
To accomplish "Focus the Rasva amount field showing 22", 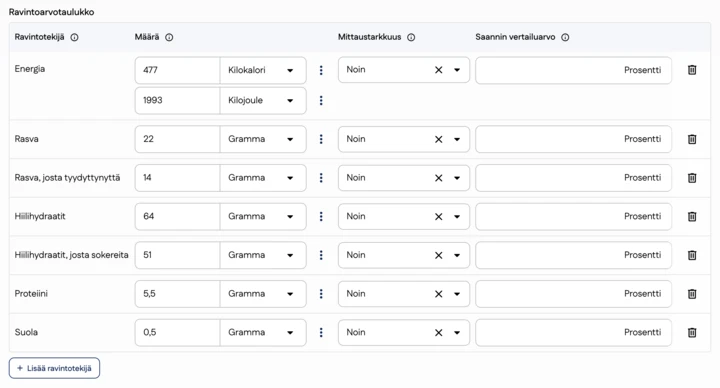I will pyautogui.click(x=177, y=139).
